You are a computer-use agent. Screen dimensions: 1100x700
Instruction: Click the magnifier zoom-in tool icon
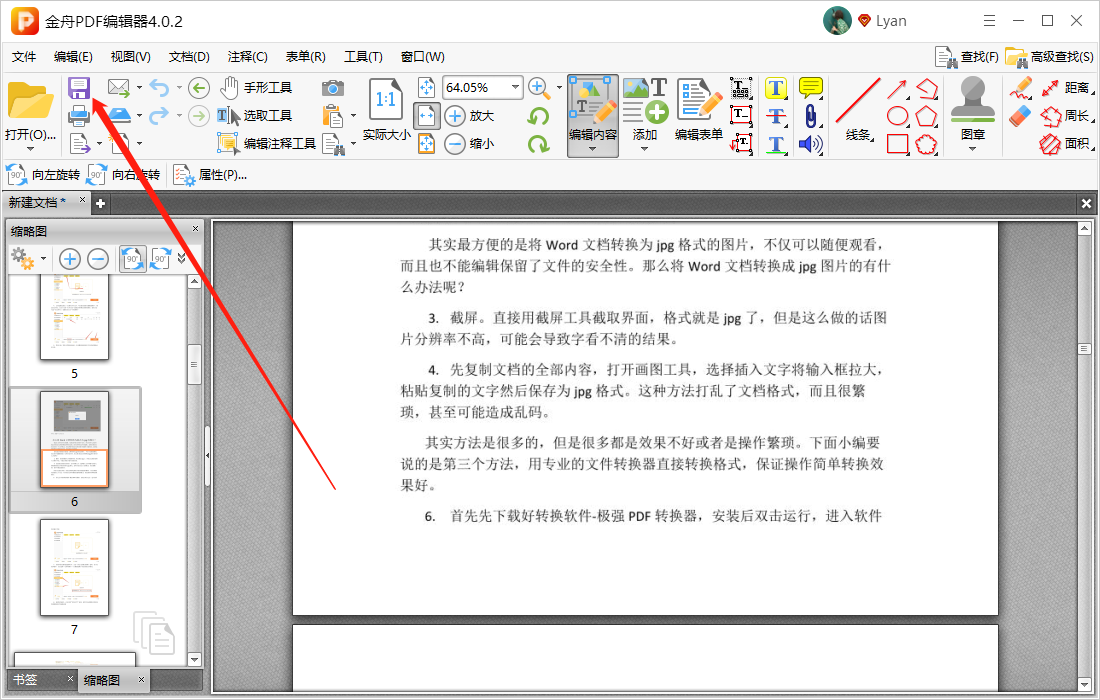pos(538,88)
